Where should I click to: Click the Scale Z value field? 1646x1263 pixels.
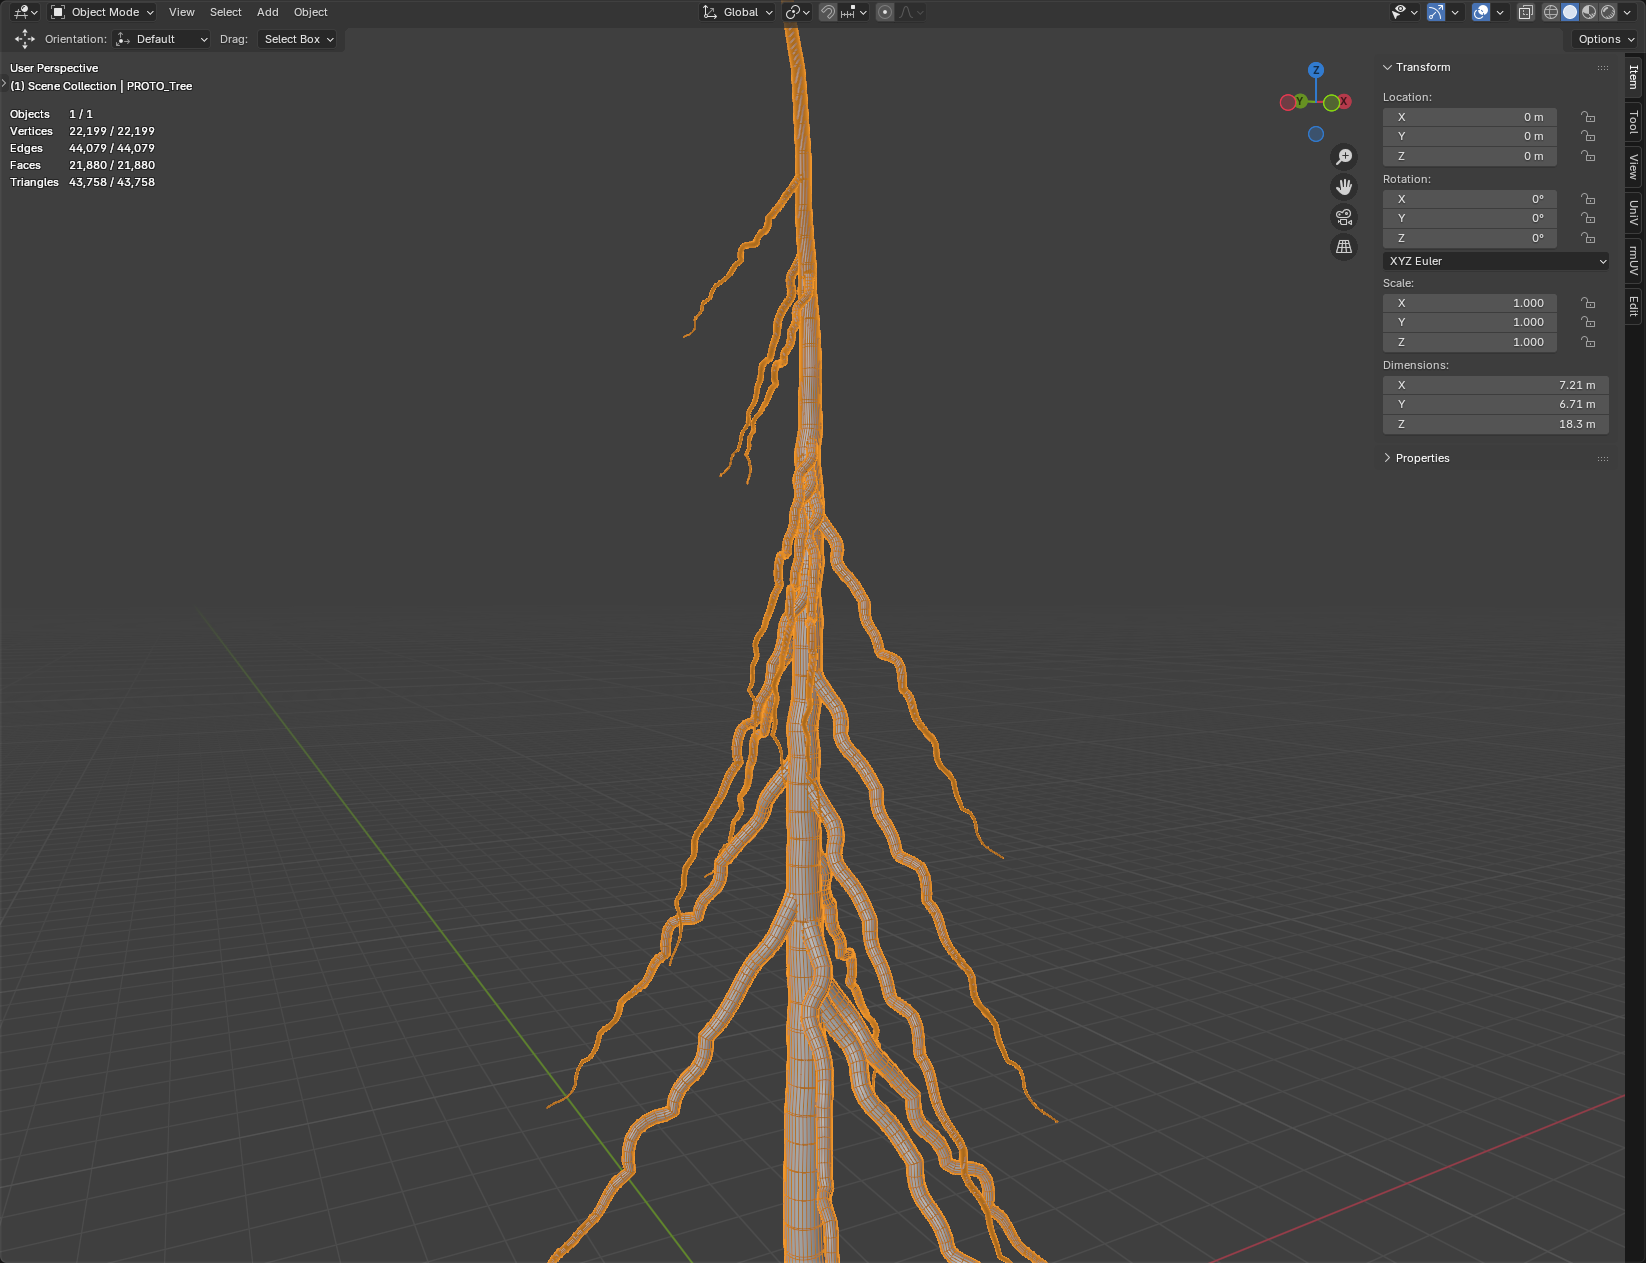(x=1470, y=342)
